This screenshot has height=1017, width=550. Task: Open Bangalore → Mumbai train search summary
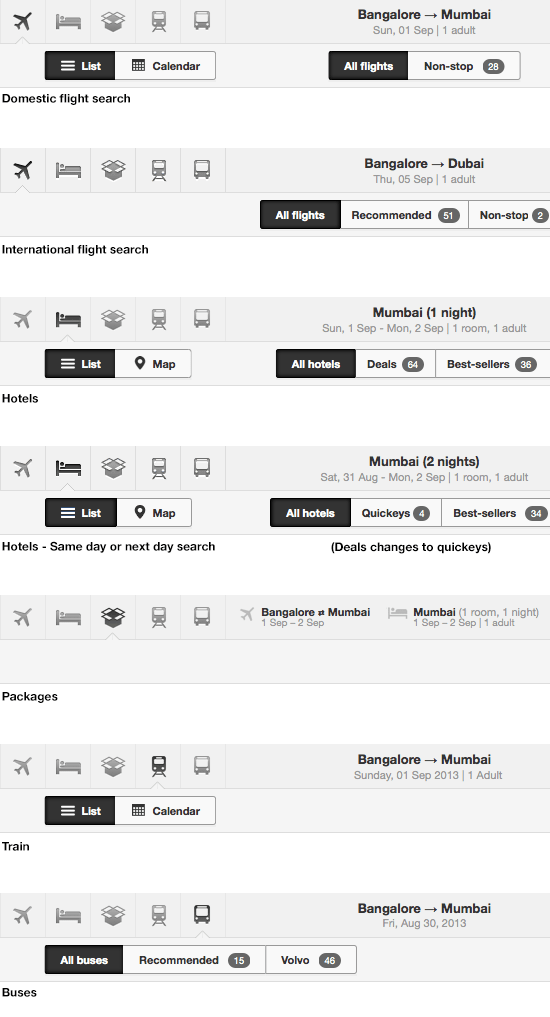click(x=424, y=767)
